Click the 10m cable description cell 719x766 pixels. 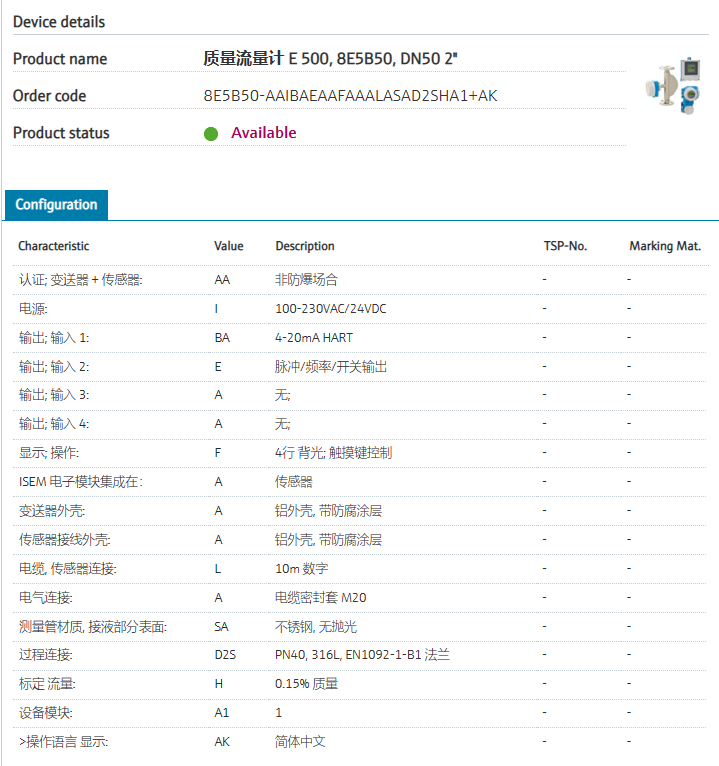click(x=301, y=569)
